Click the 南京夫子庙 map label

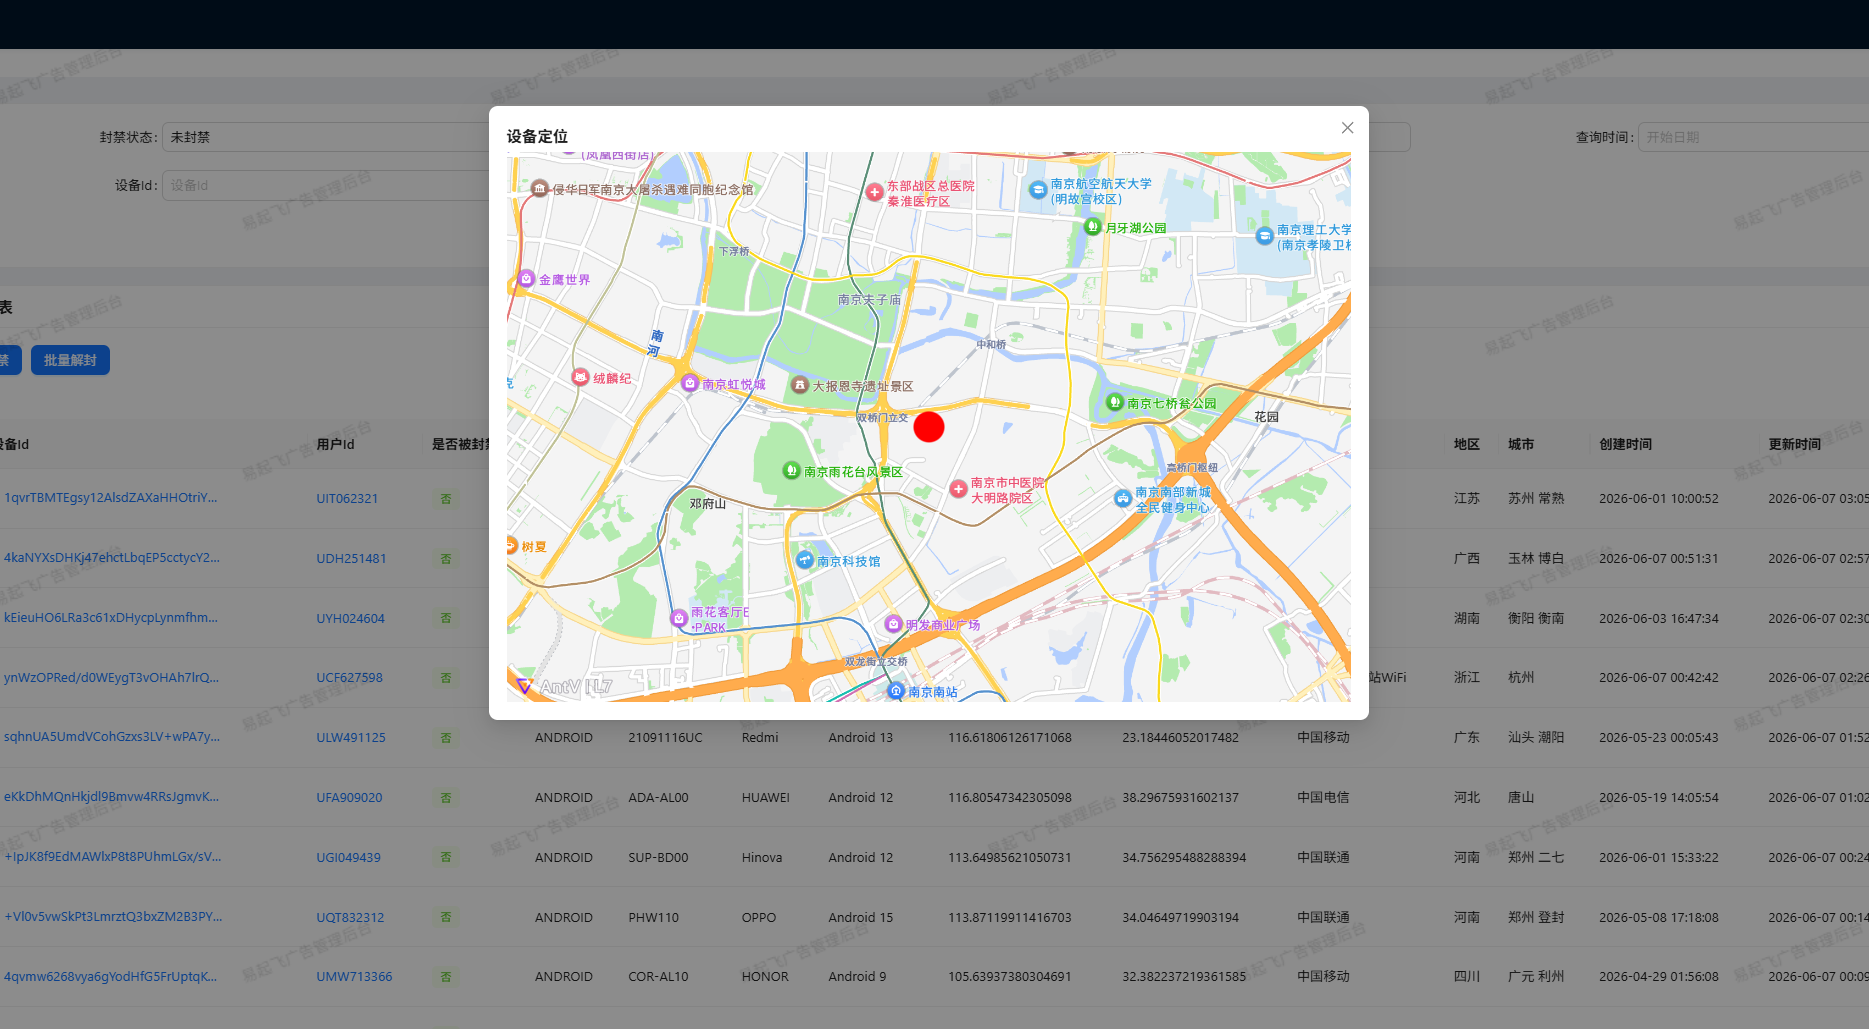869,299
